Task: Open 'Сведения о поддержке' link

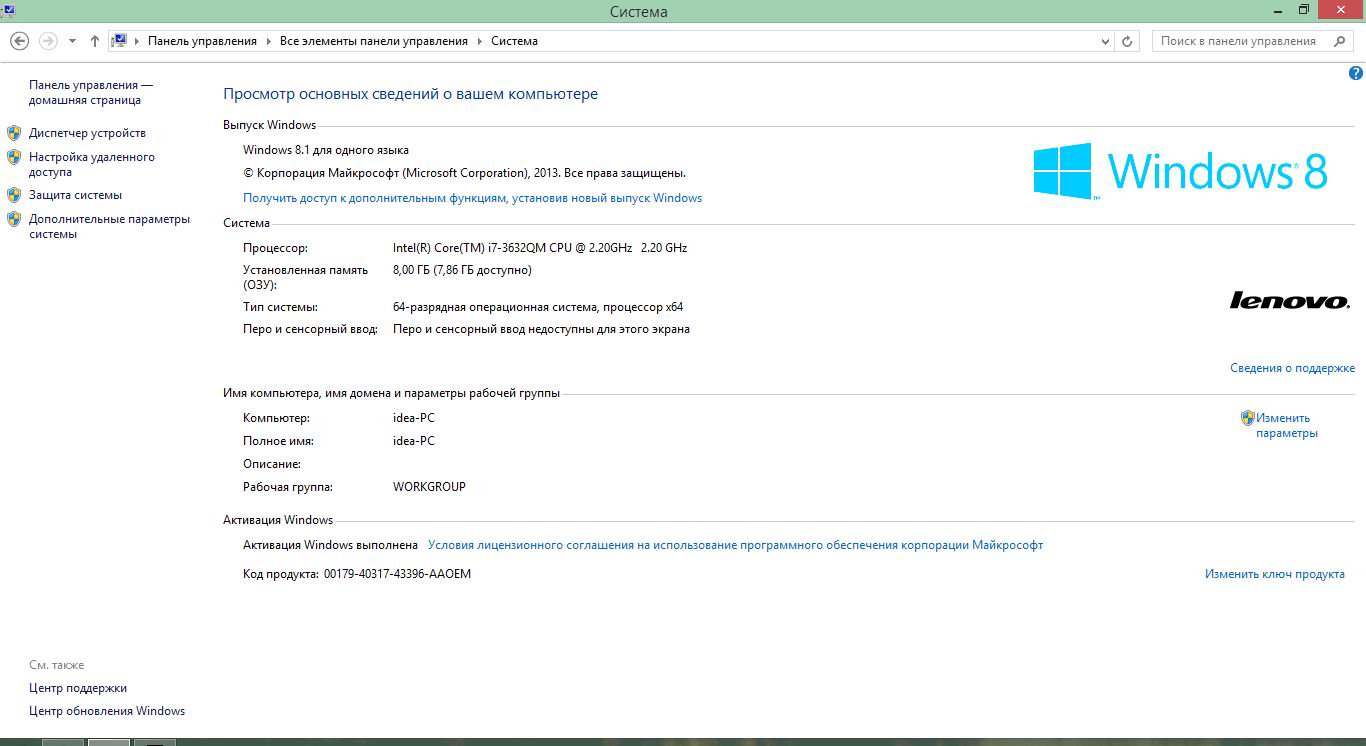Action: 1292,368
